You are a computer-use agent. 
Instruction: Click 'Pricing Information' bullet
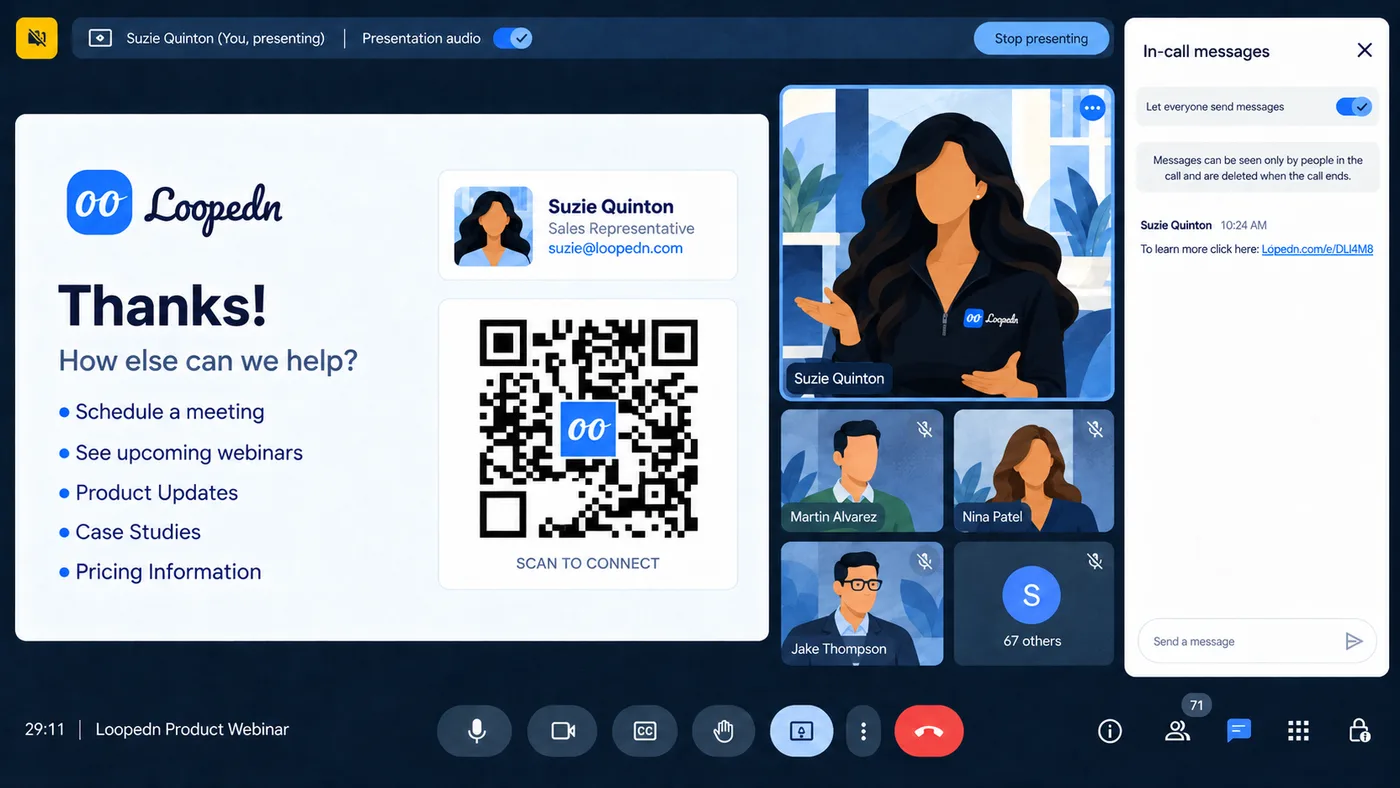pos(168,572)
